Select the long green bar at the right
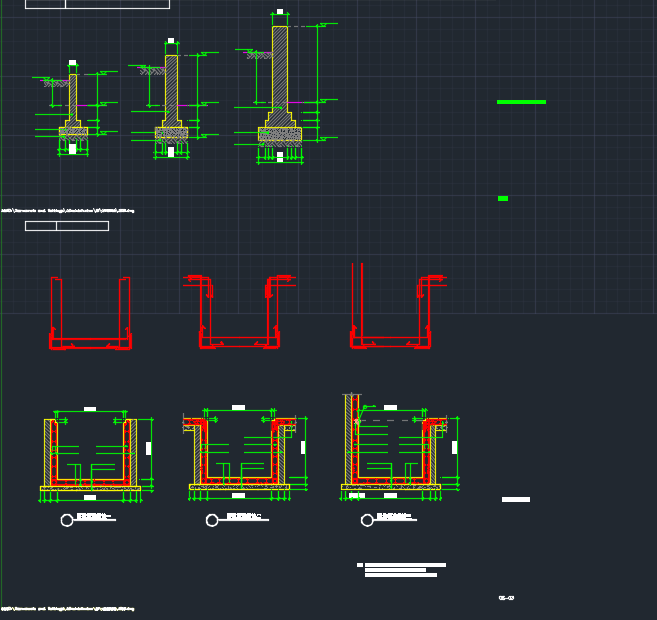Screen dimensions: 657x620 (521, 102)
